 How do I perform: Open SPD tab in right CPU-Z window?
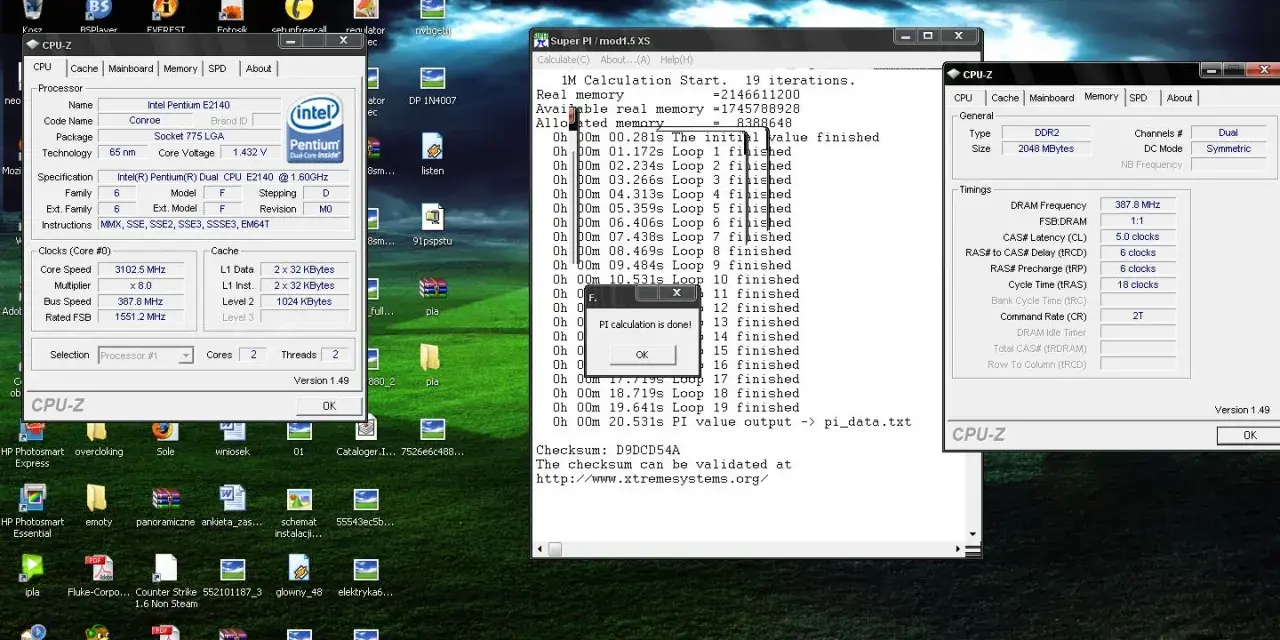point(1138,98)
